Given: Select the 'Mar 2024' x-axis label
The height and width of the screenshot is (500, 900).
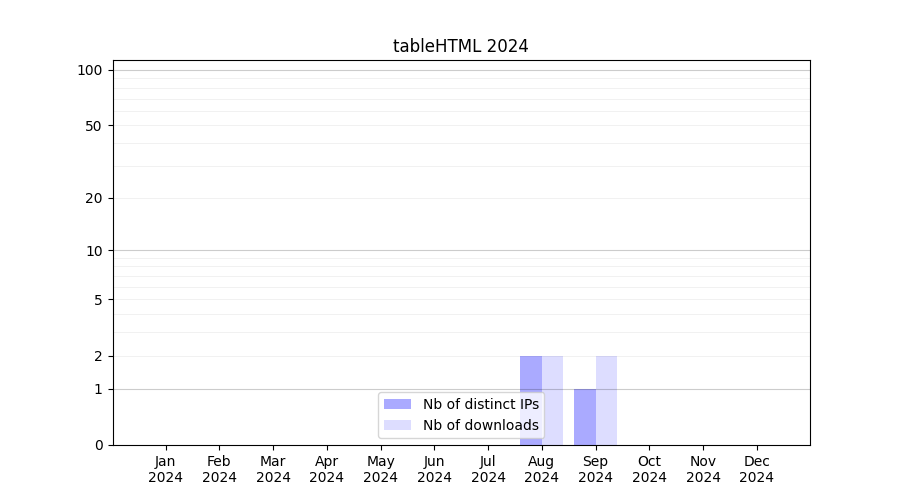Looking at the screenshot, I should click(273, 469).
